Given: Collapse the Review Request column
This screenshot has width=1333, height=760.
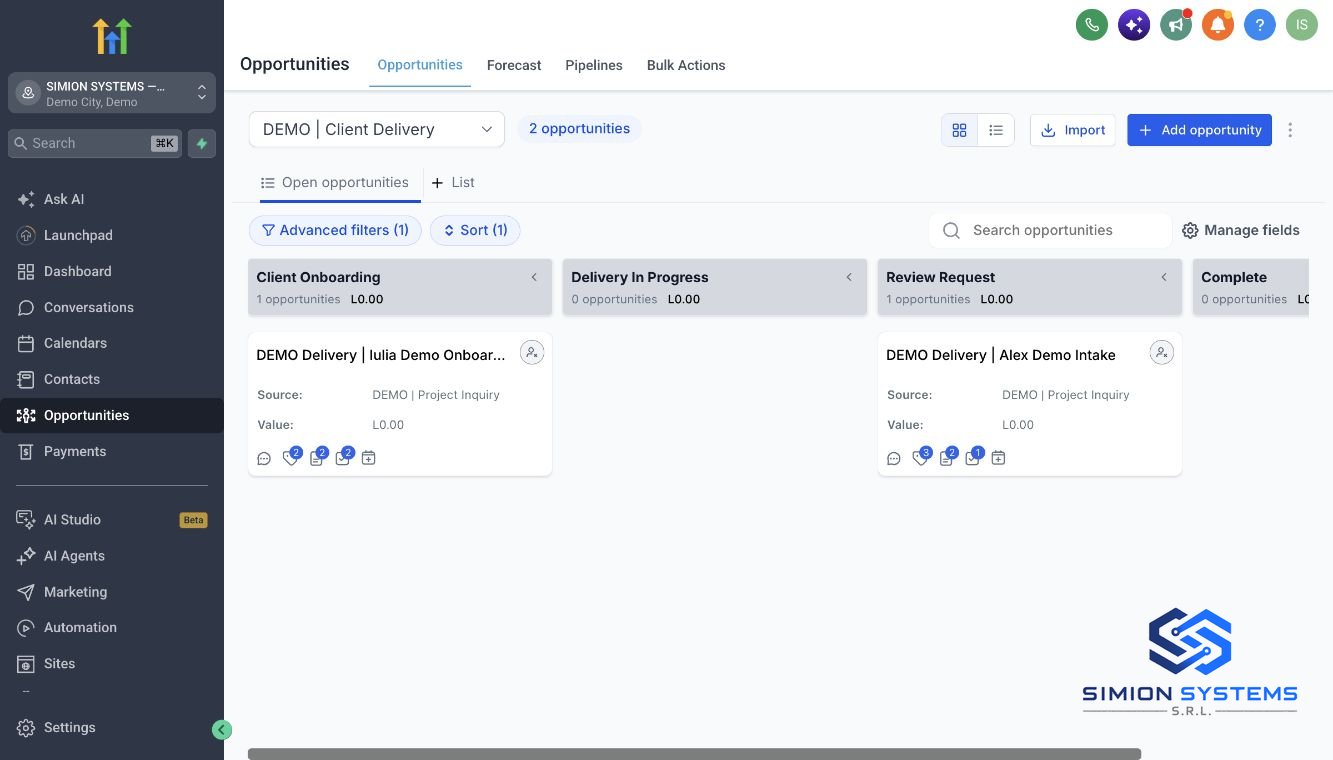Looking at the screenshot, I should 1164,277.
